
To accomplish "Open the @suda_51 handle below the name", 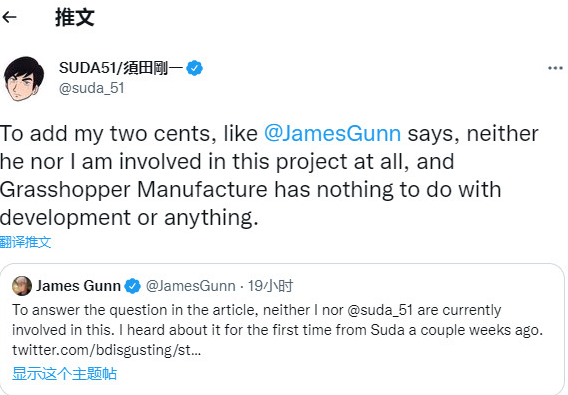I will (x=92, y=88).
